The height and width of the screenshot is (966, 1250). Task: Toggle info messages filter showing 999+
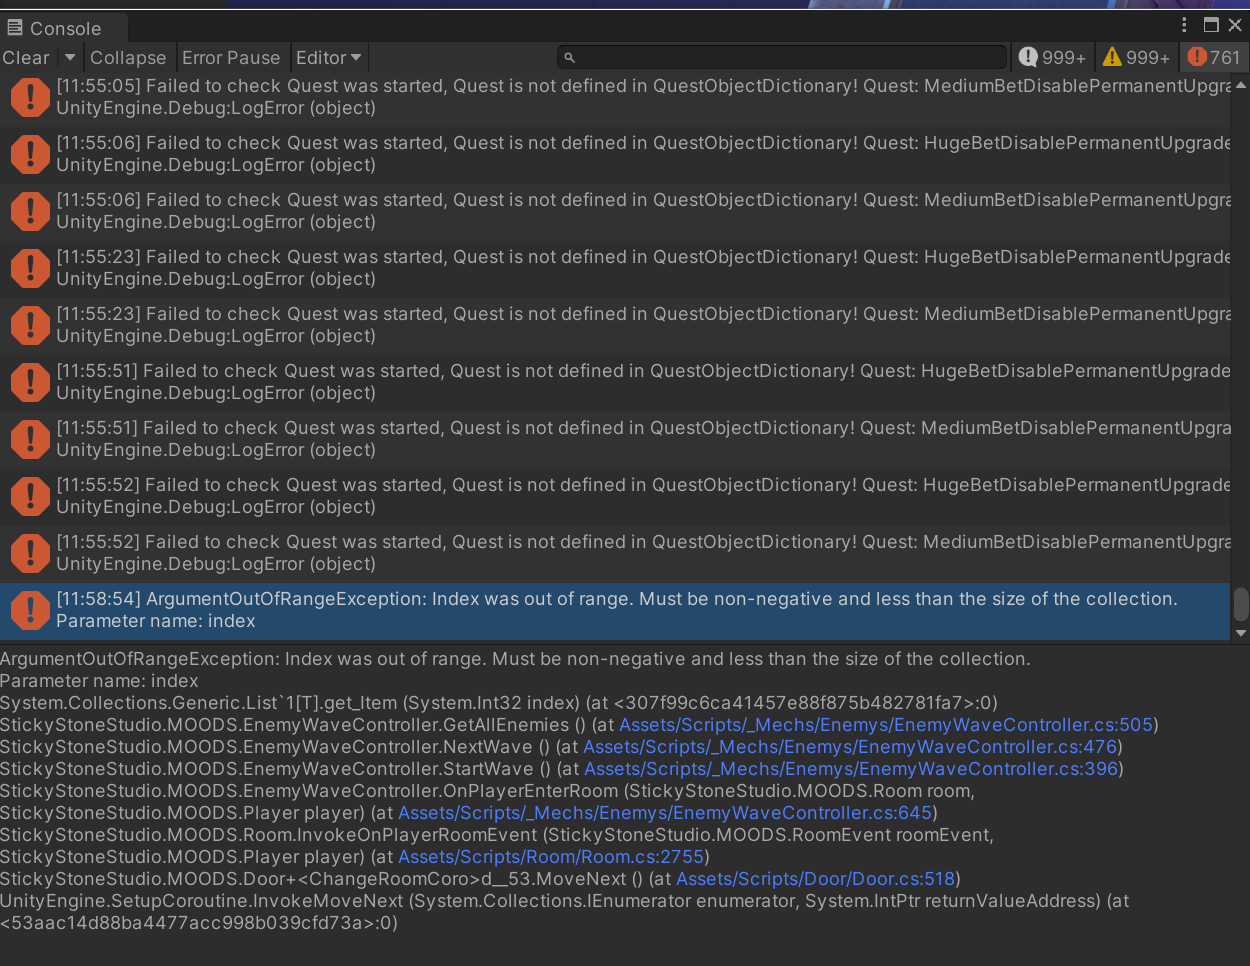[x=1052, y=58]
